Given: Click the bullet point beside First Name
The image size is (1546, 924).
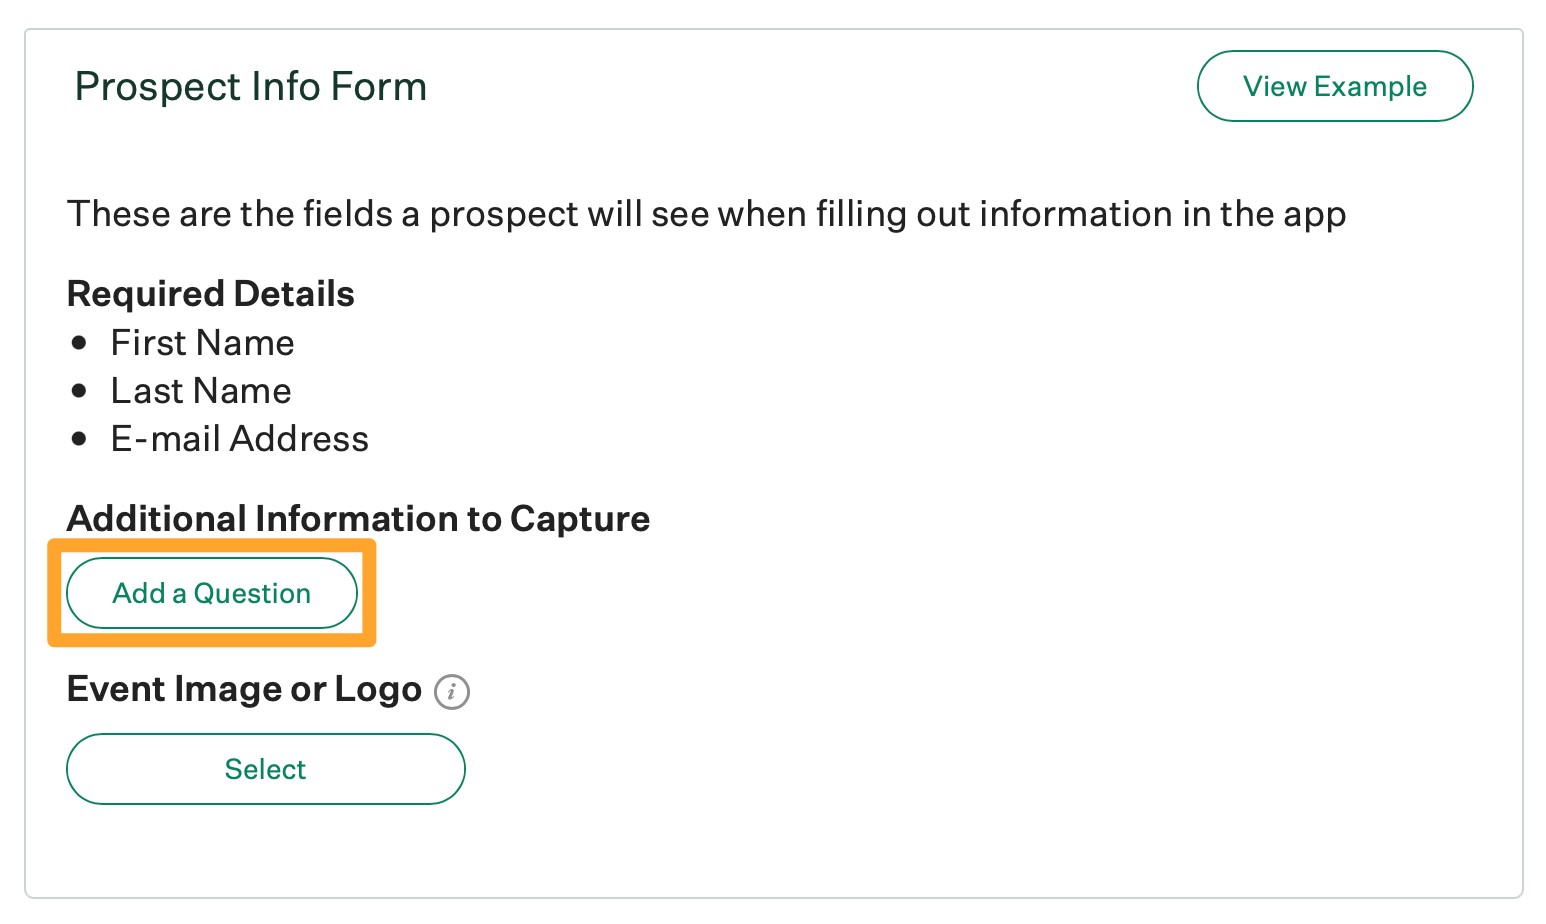Looking at the screenshot, I should pos(80,343).
